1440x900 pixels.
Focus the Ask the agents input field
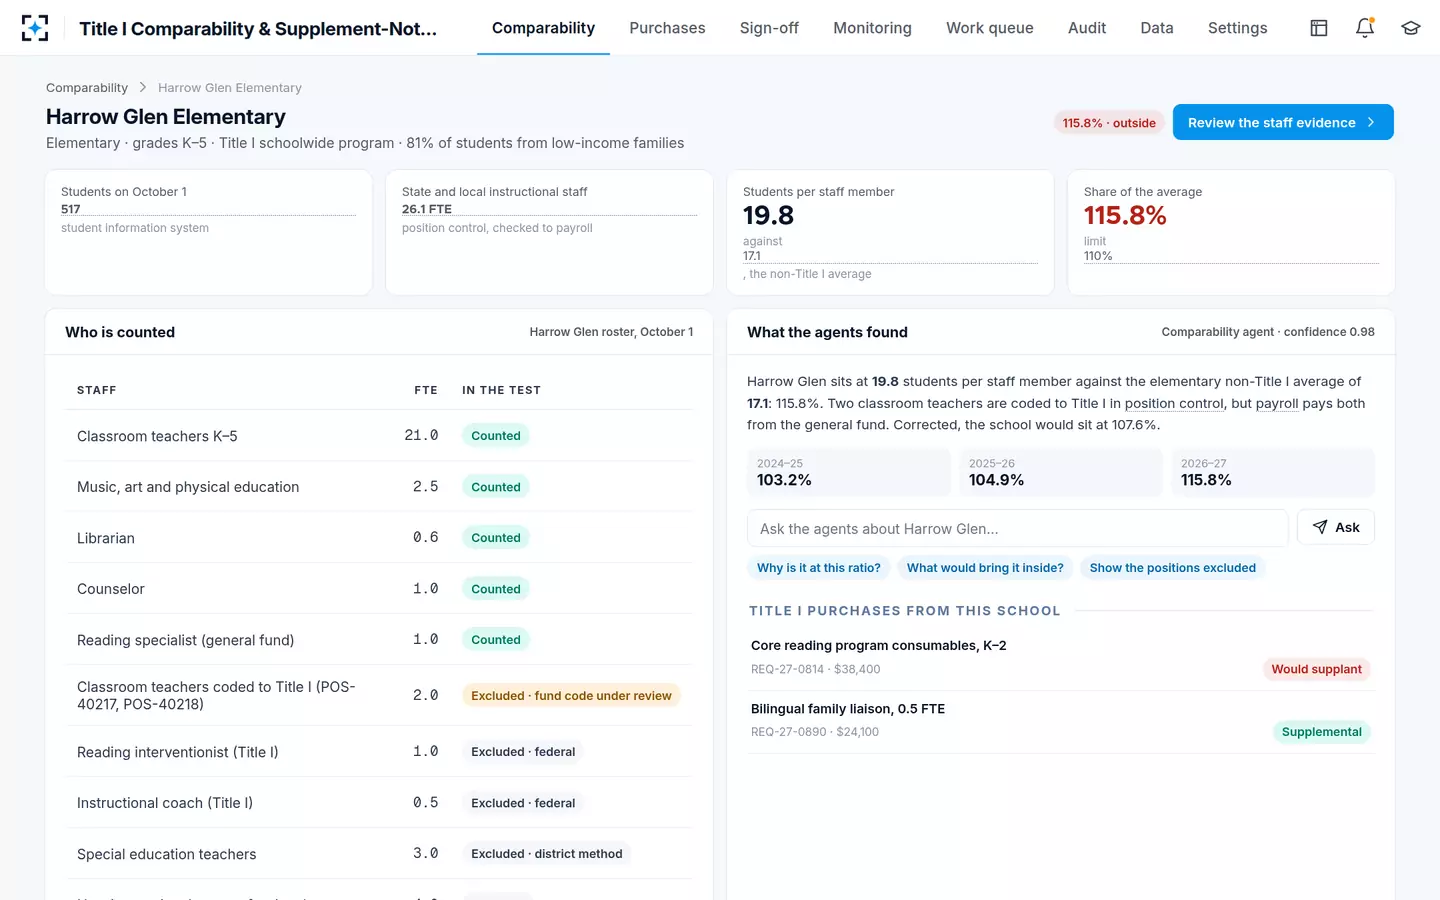click(x=1018, y=528)
